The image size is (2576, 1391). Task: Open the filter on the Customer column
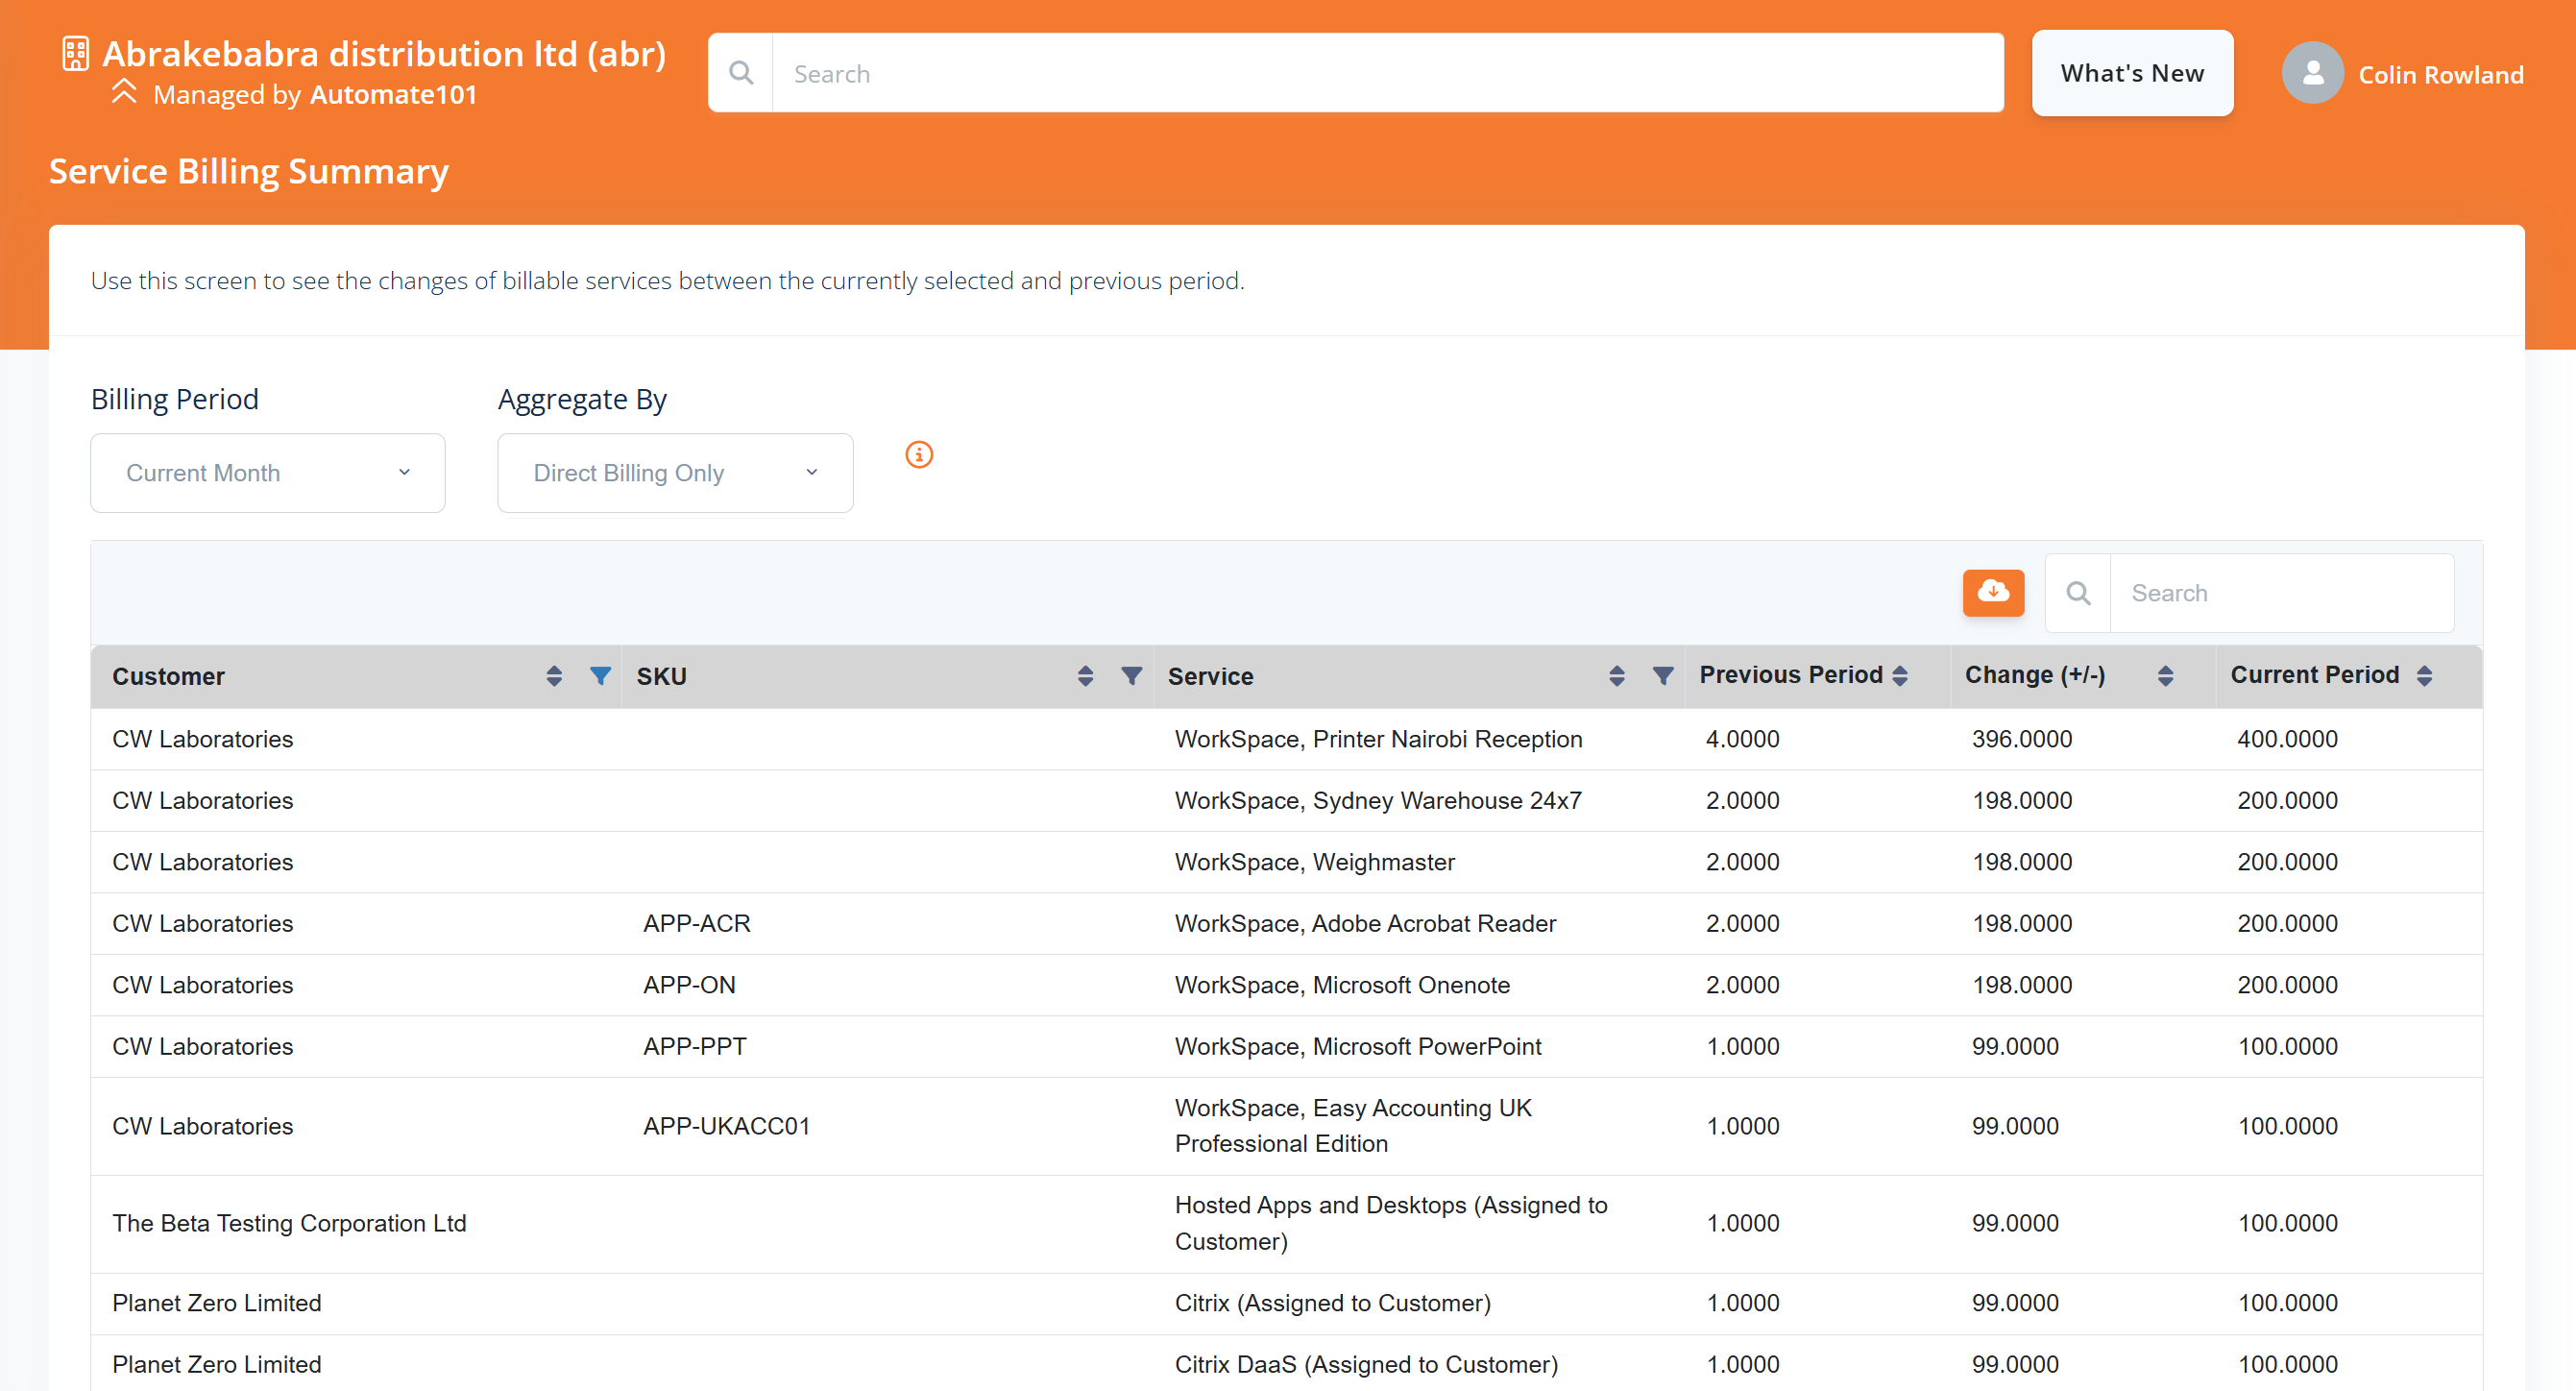[600, 675]
